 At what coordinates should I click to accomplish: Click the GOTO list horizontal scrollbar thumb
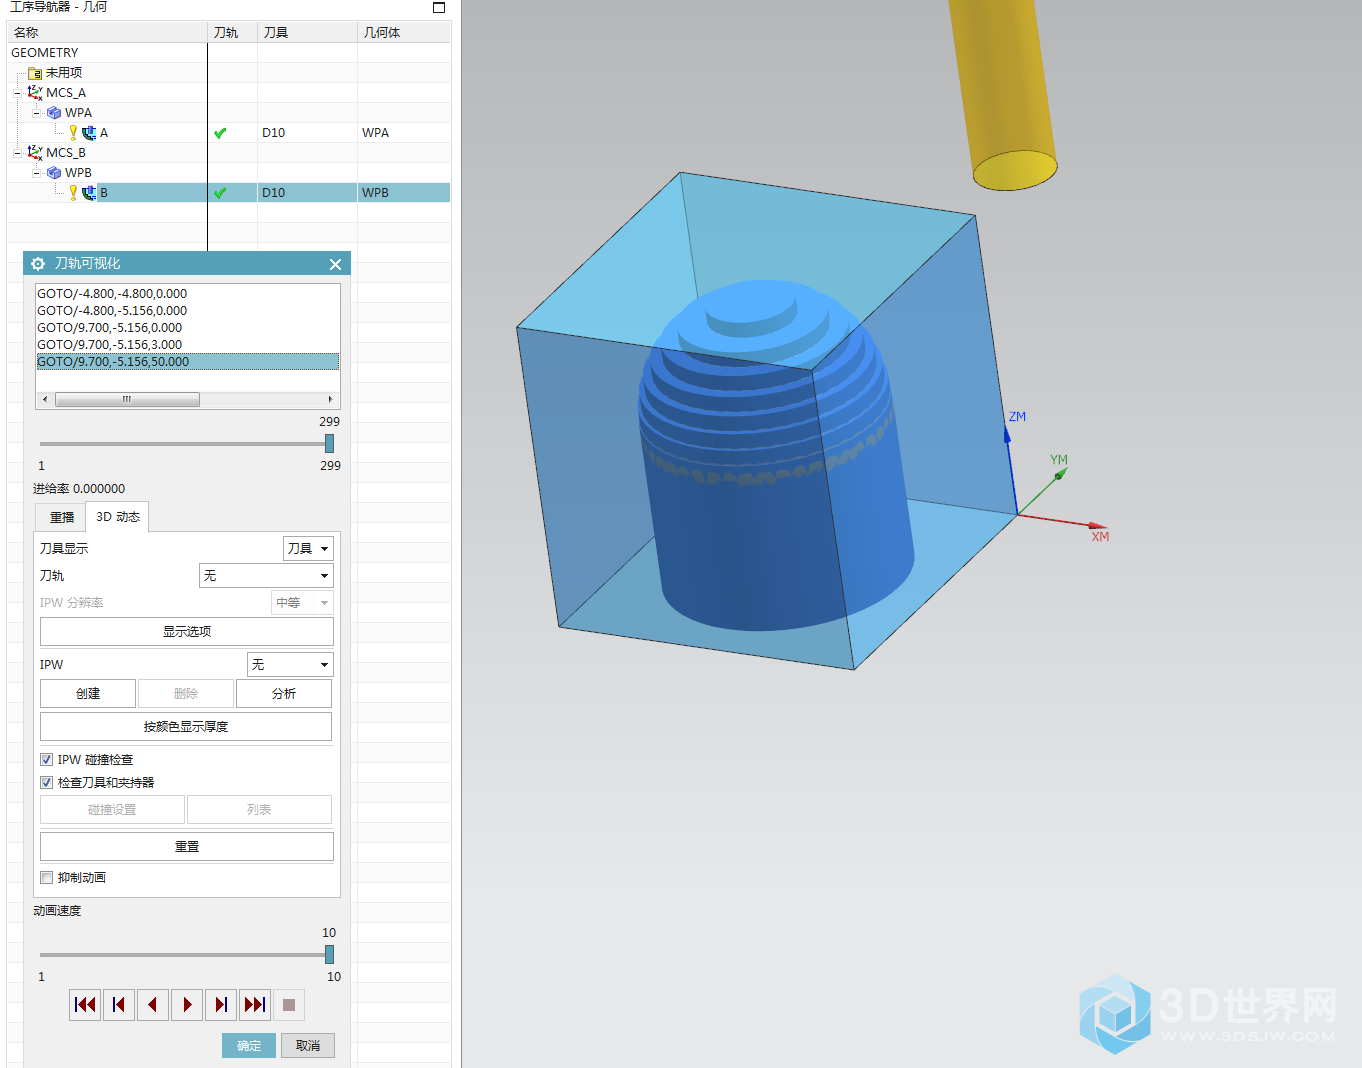pos(127,399)
